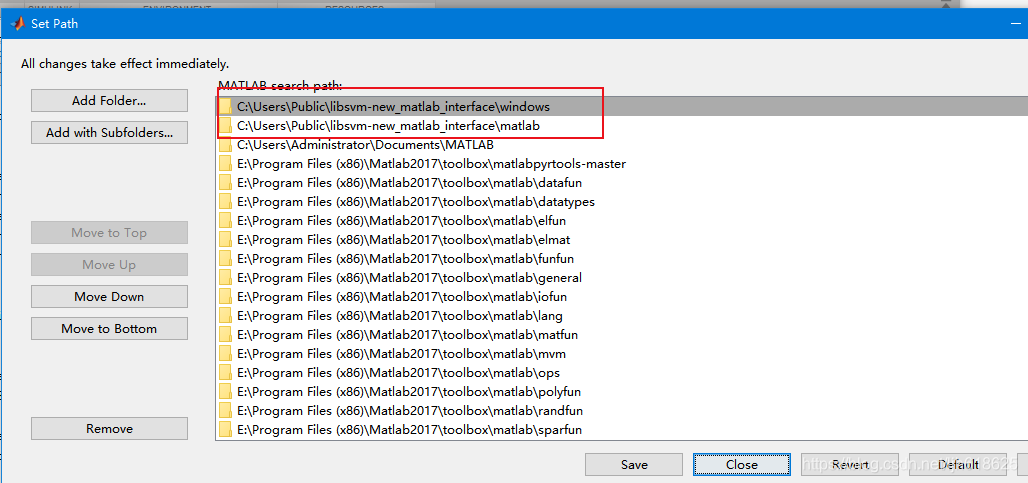Click folder icon of libsvm matlab entry
The height and width of the screenshot is (483, 1028).
[226, 125]
